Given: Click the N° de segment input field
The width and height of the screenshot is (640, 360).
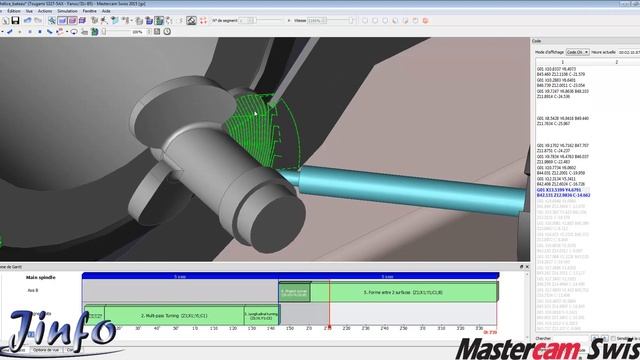Looking at the screenshot, I should (x=247, y=20).
